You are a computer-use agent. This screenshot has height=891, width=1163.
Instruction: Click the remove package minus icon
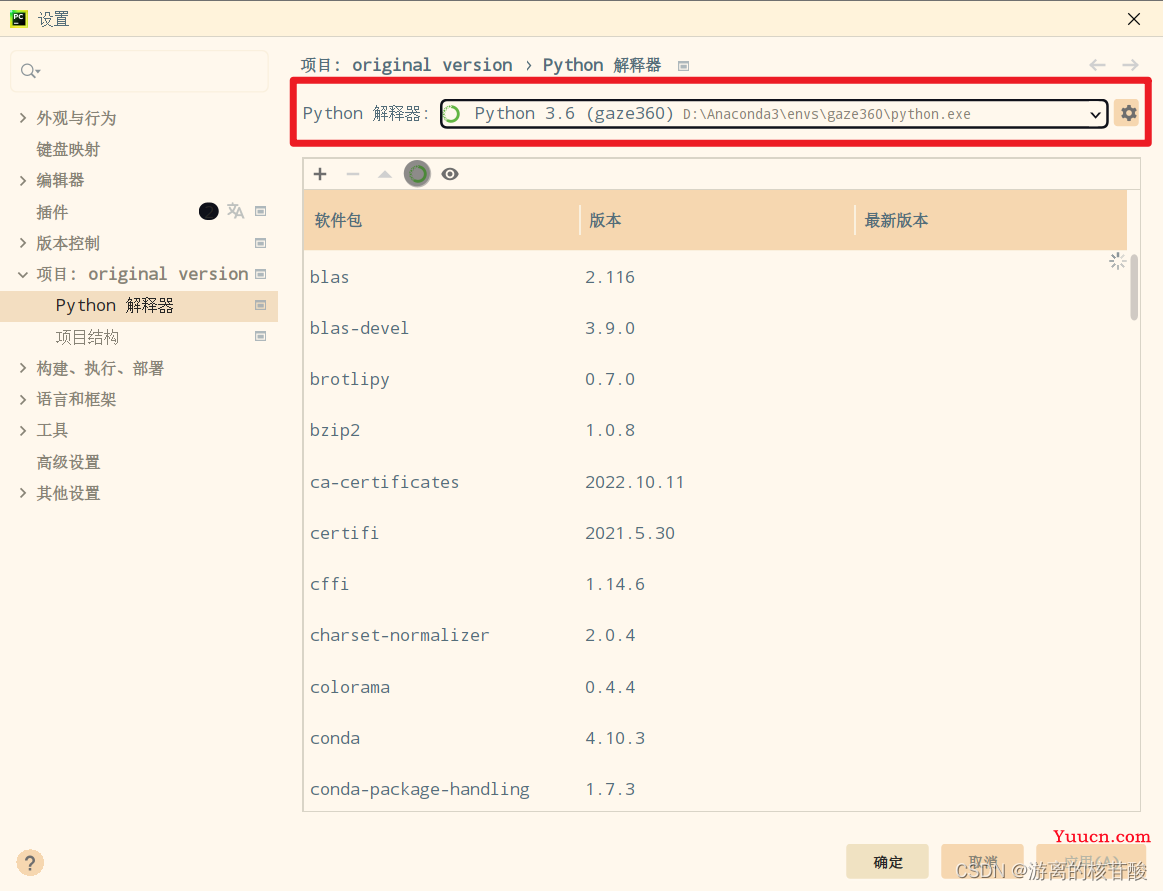pos(352,174)
